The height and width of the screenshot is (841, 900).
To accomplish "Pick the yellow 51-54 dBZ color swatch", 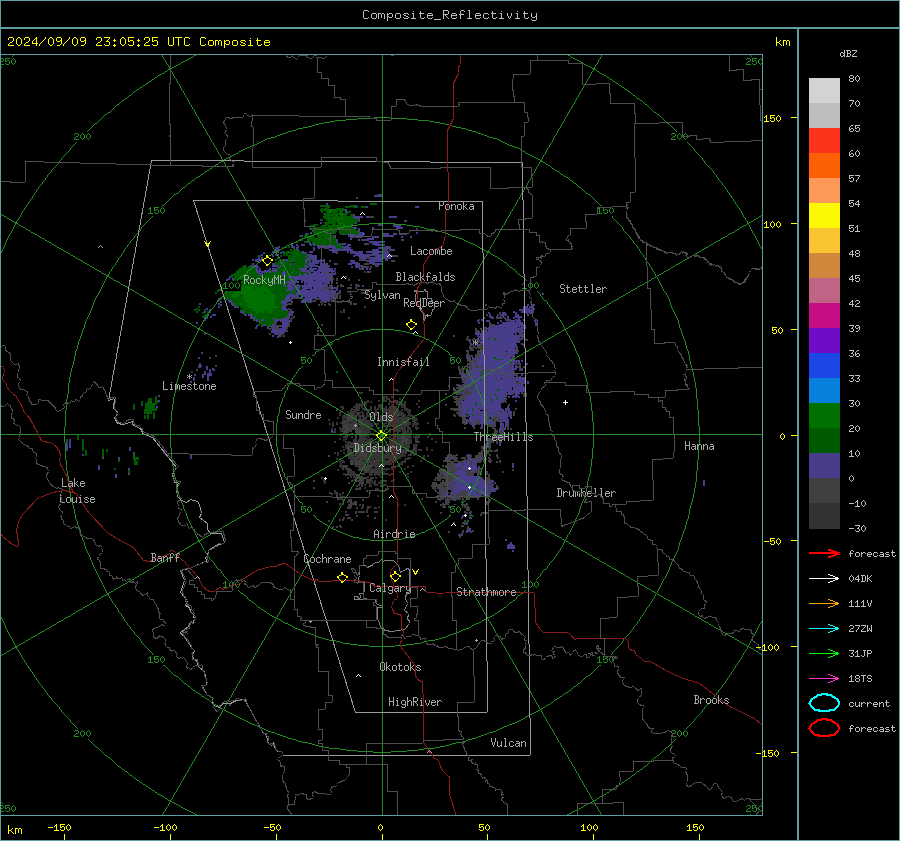I will coord(824,216).
